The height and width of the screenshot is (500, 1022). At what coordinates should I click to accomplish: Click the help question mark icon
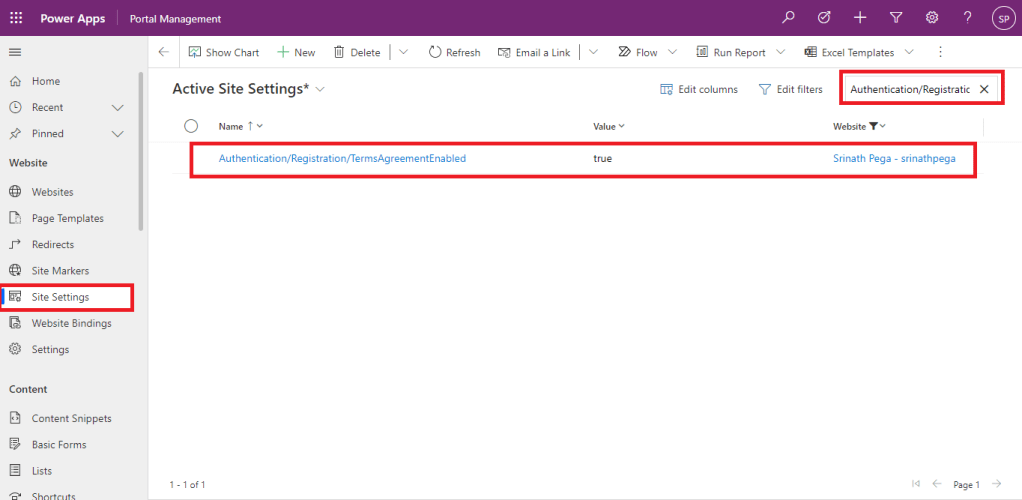pos(967,18)
